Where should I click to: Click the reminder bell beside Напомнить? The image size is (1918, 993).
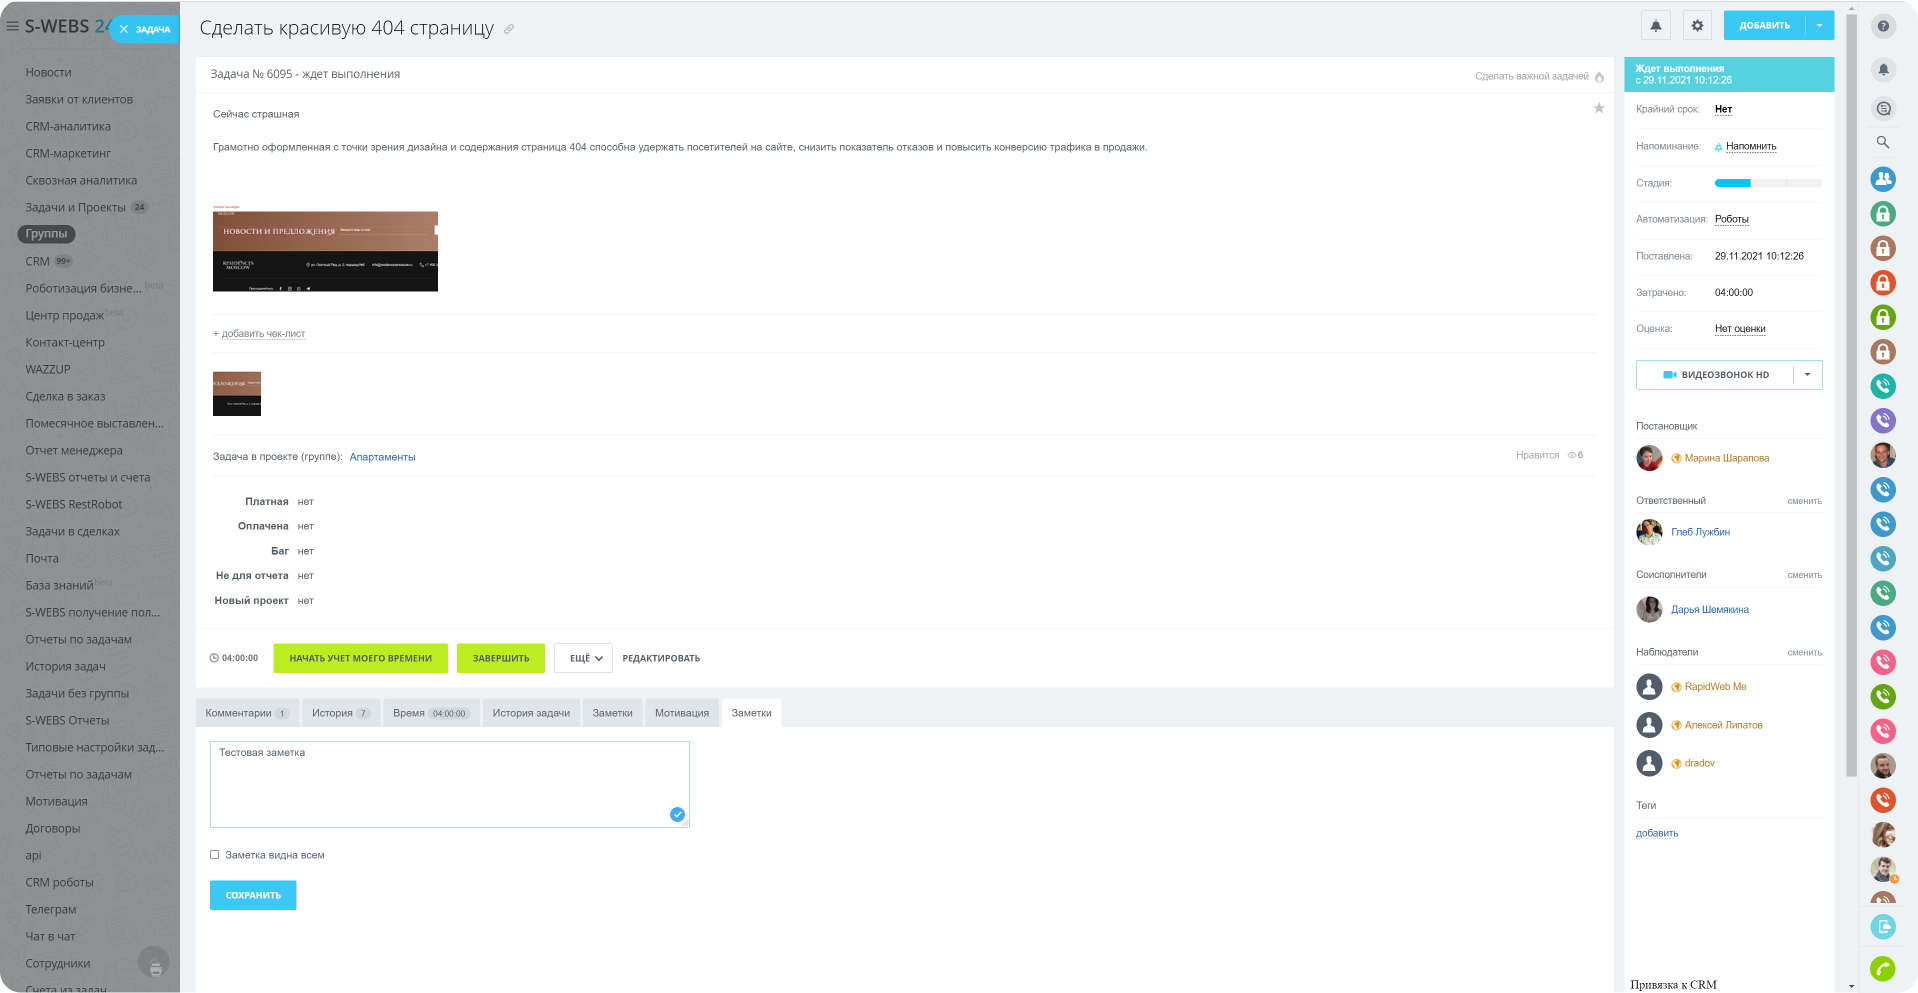(1719, 147)
